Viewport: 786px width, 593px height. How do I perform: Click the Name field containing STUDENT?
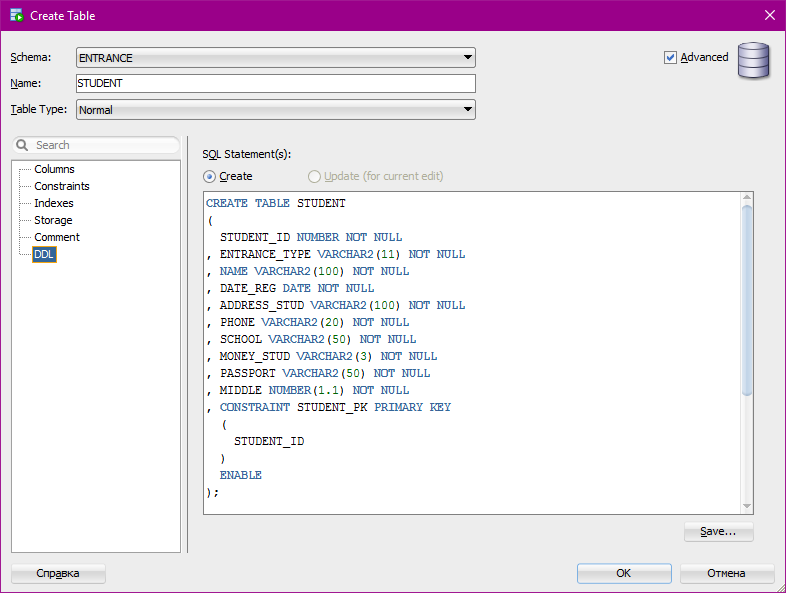pos(276,84)
